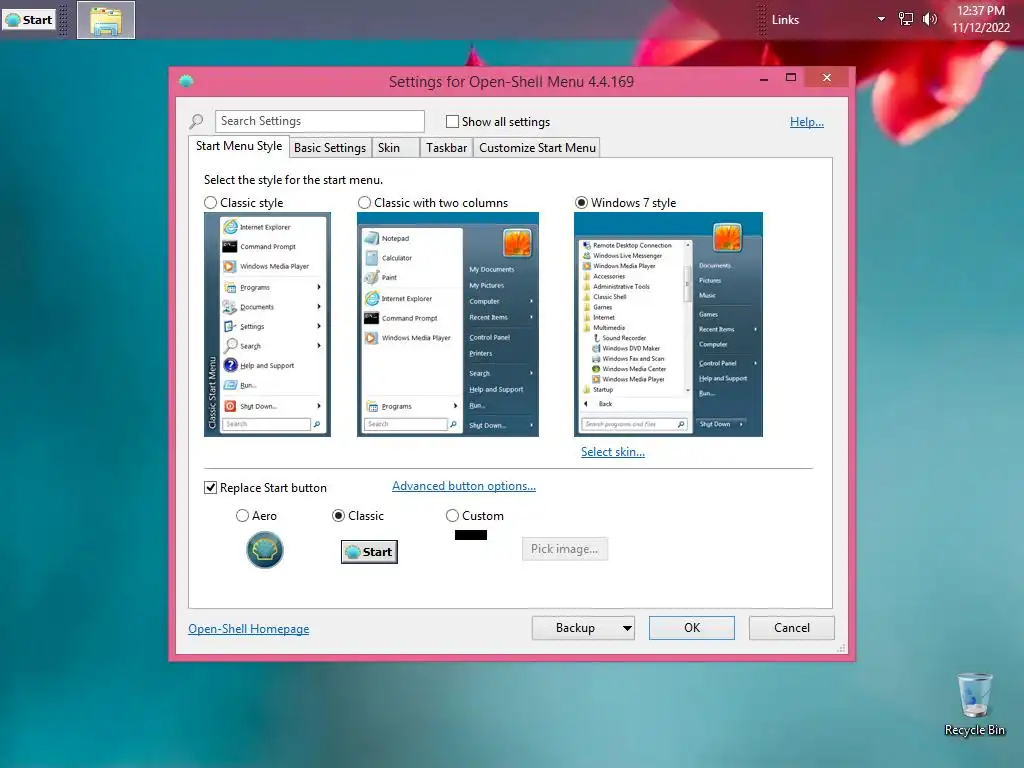Open the Taskbar tab
The height and width of the screenshot is (768, 1024).
point(447,148)
